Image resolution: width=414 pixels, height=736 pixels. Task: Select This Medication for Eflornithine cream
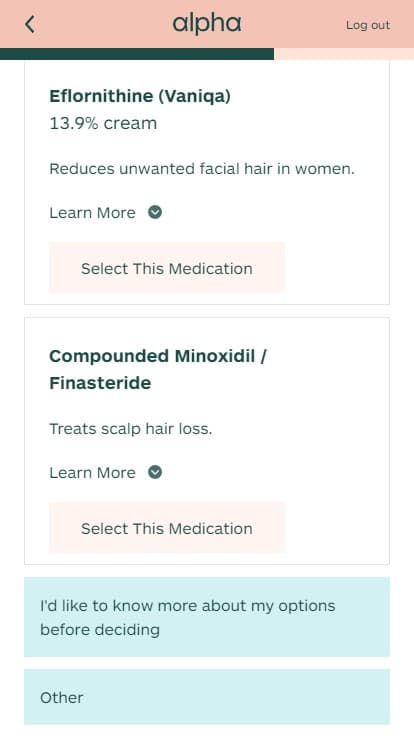(x=167, y=268)
